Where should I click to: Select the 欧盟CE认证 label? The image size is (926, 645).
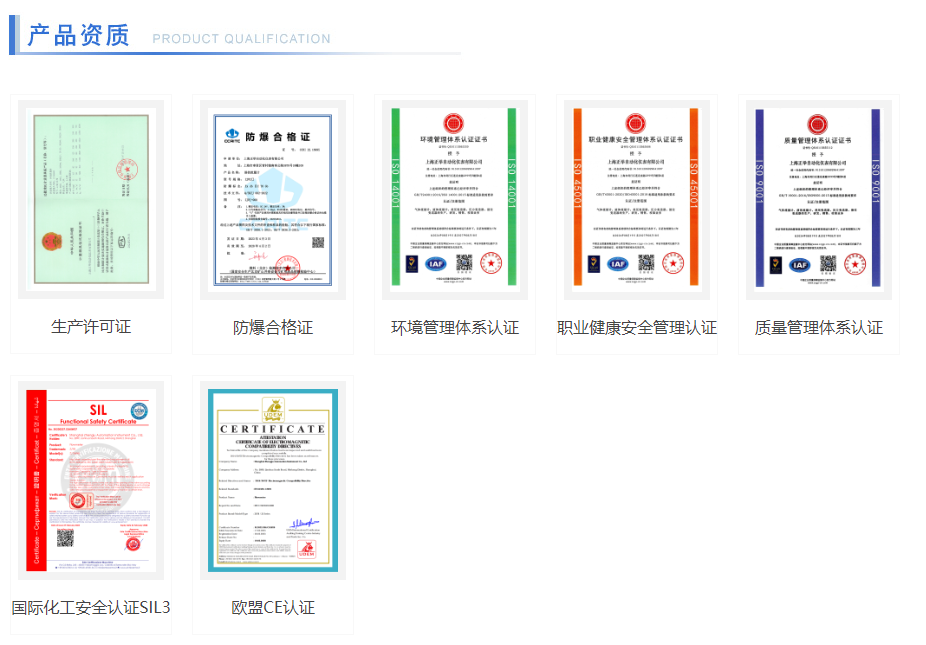[x=273, y=607]
